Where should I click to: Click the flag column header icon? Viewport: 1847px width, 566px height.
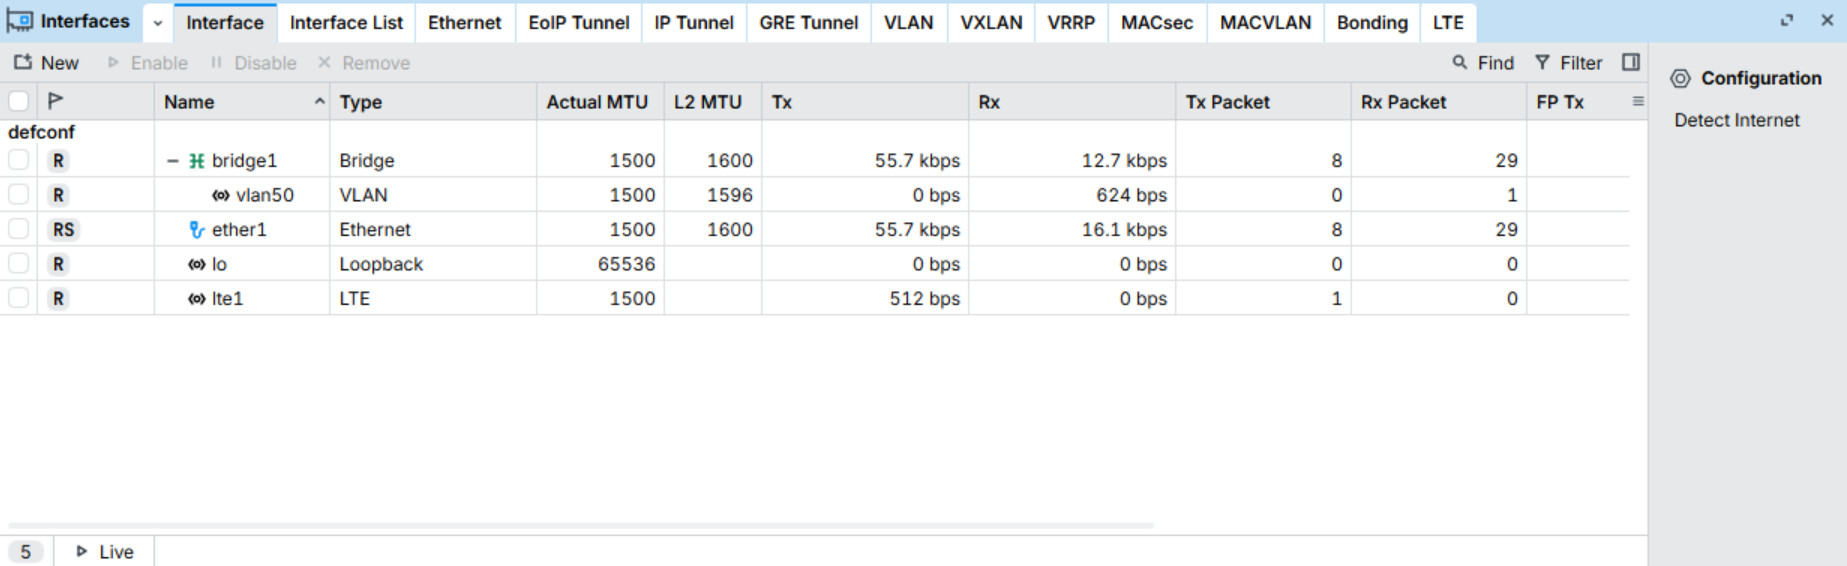56,101
